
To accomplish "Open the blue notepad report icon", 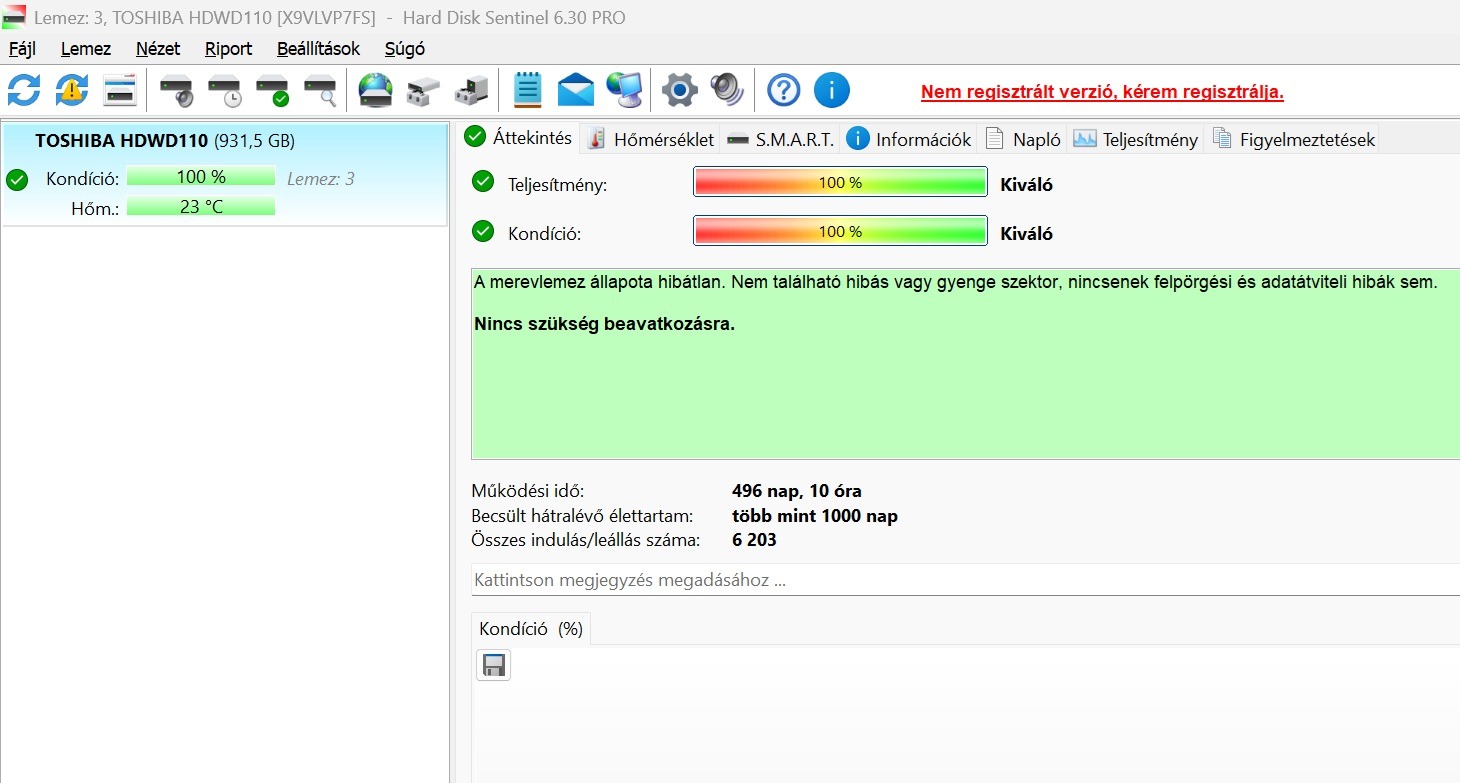I will tap(528, 90).
